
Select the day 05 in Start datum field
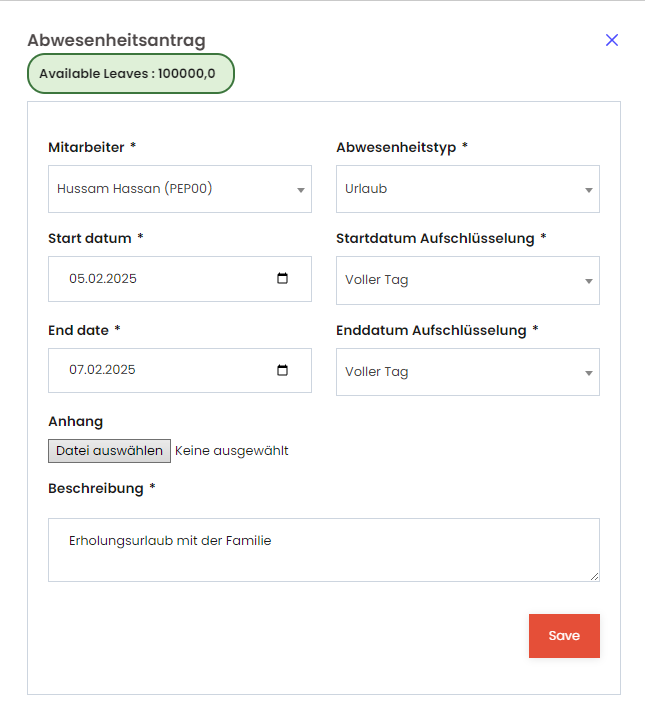click(x=77, y=279)
